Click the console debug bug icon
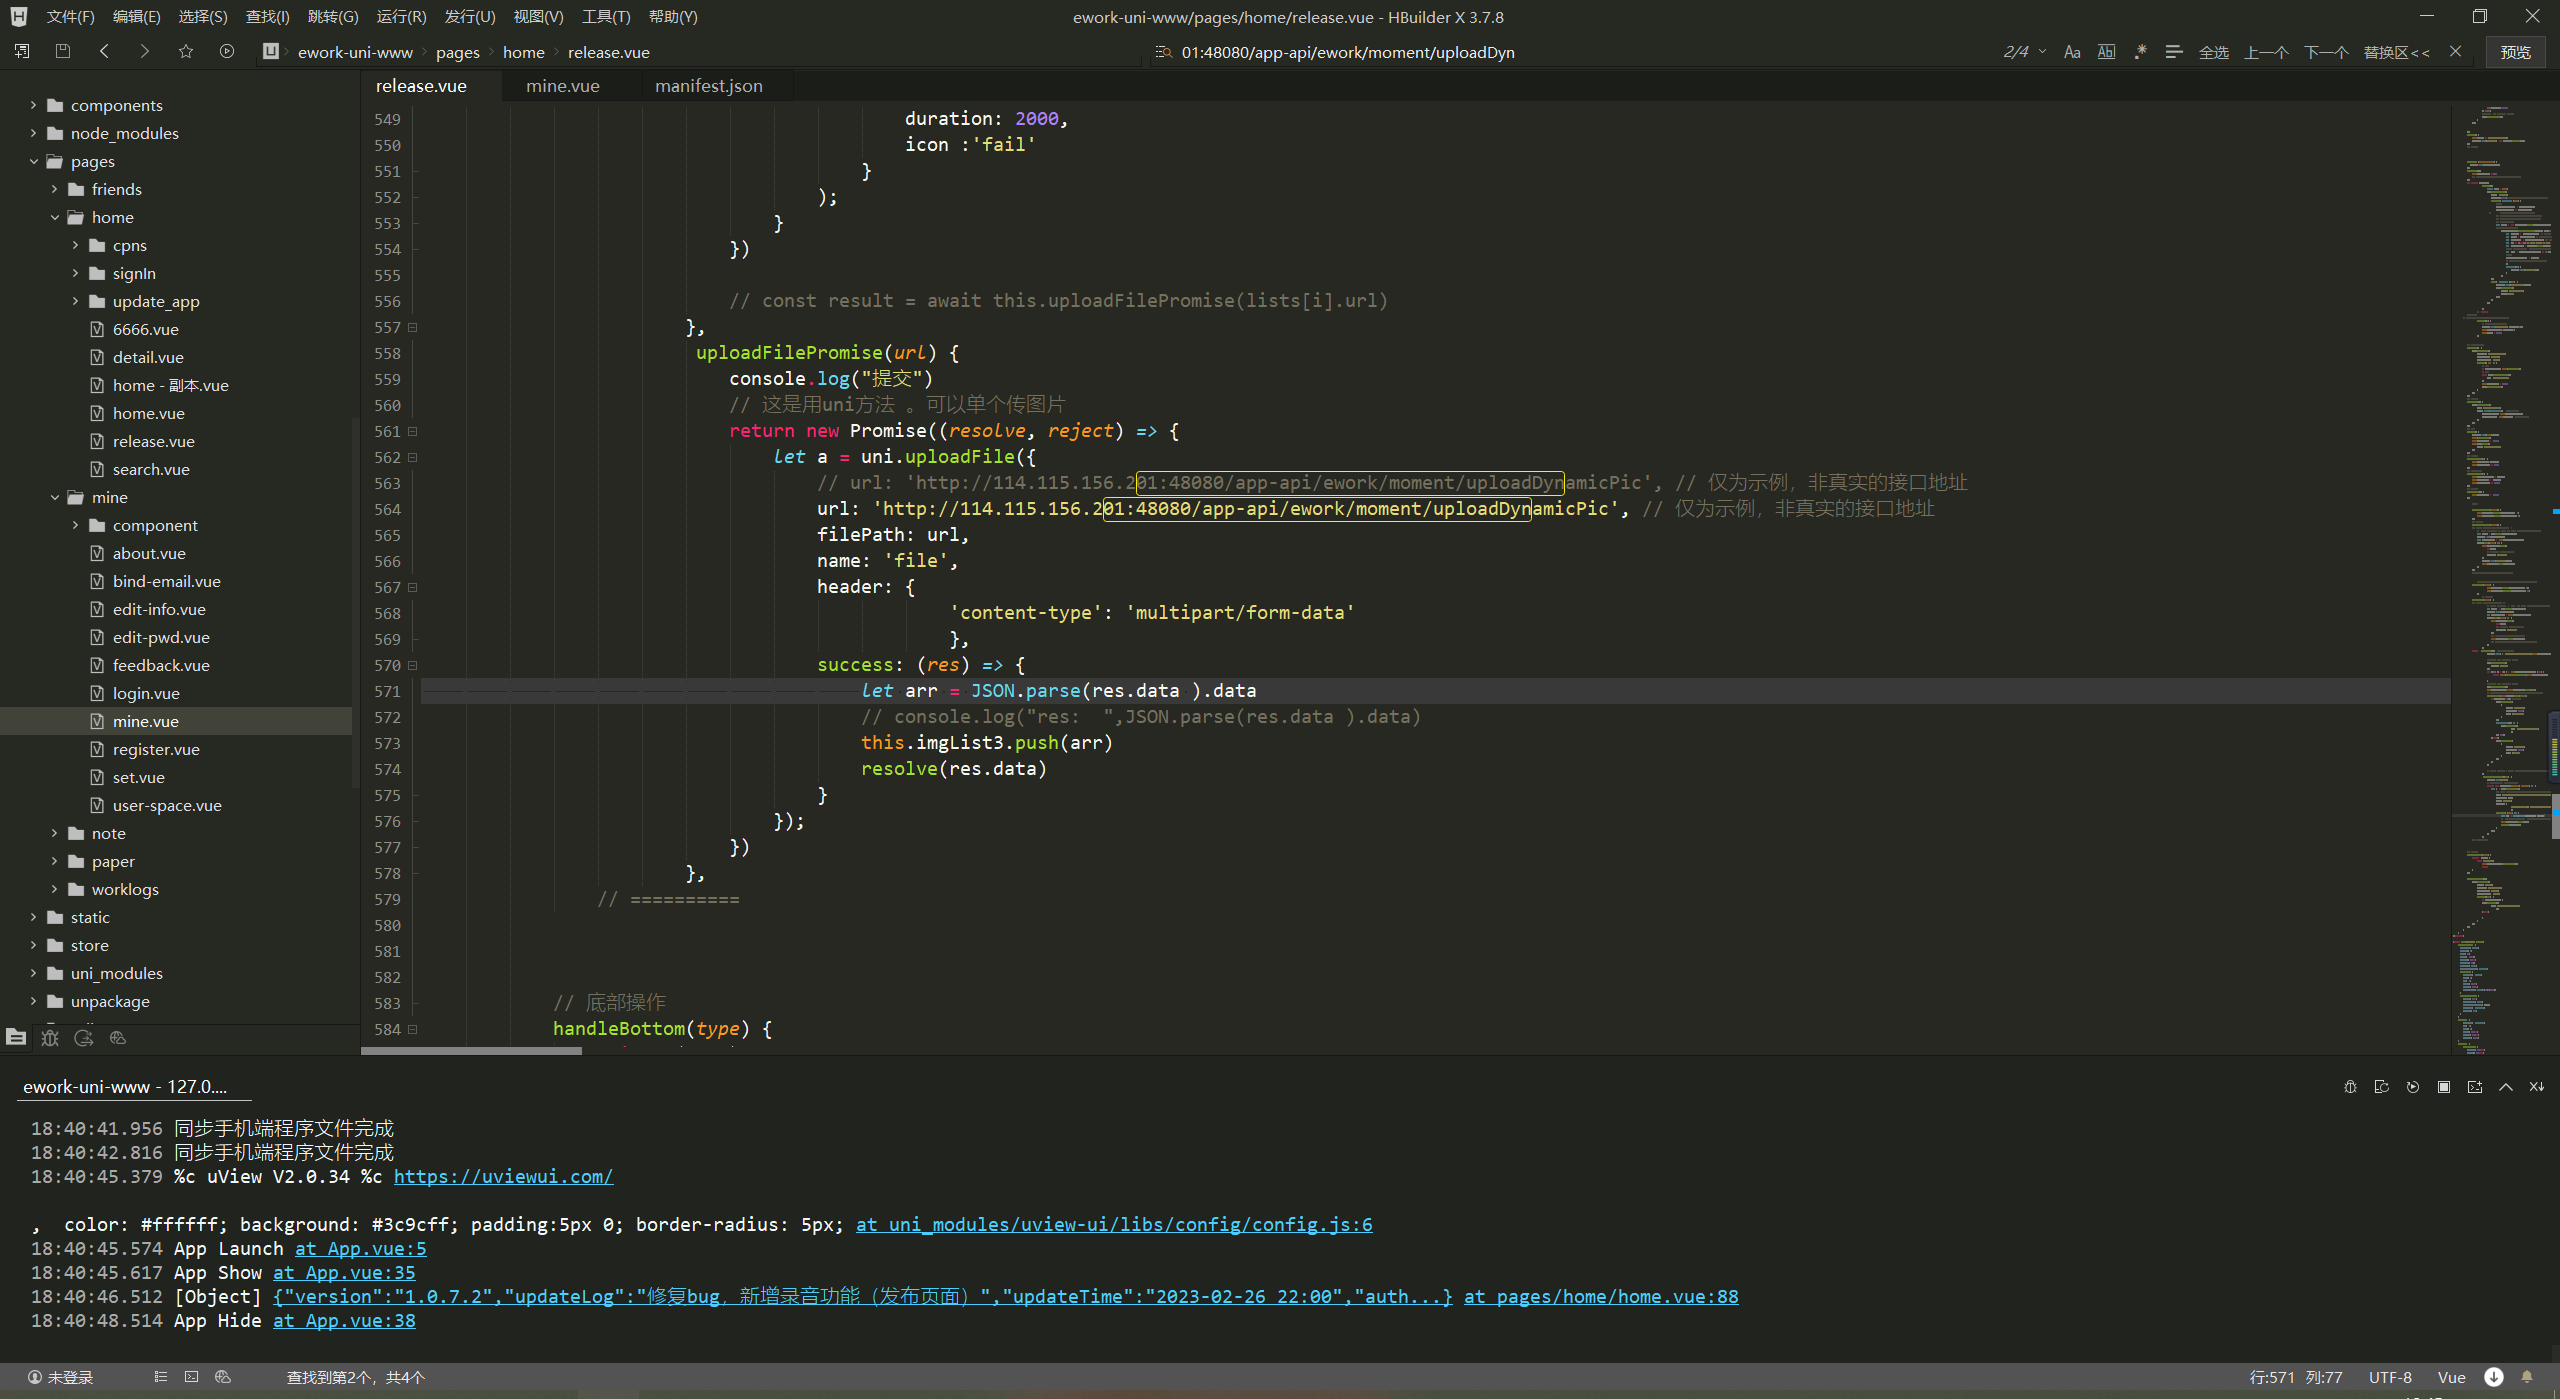Image resolution: width=2560 pixels, height=1399 pixels. 2350,1087
